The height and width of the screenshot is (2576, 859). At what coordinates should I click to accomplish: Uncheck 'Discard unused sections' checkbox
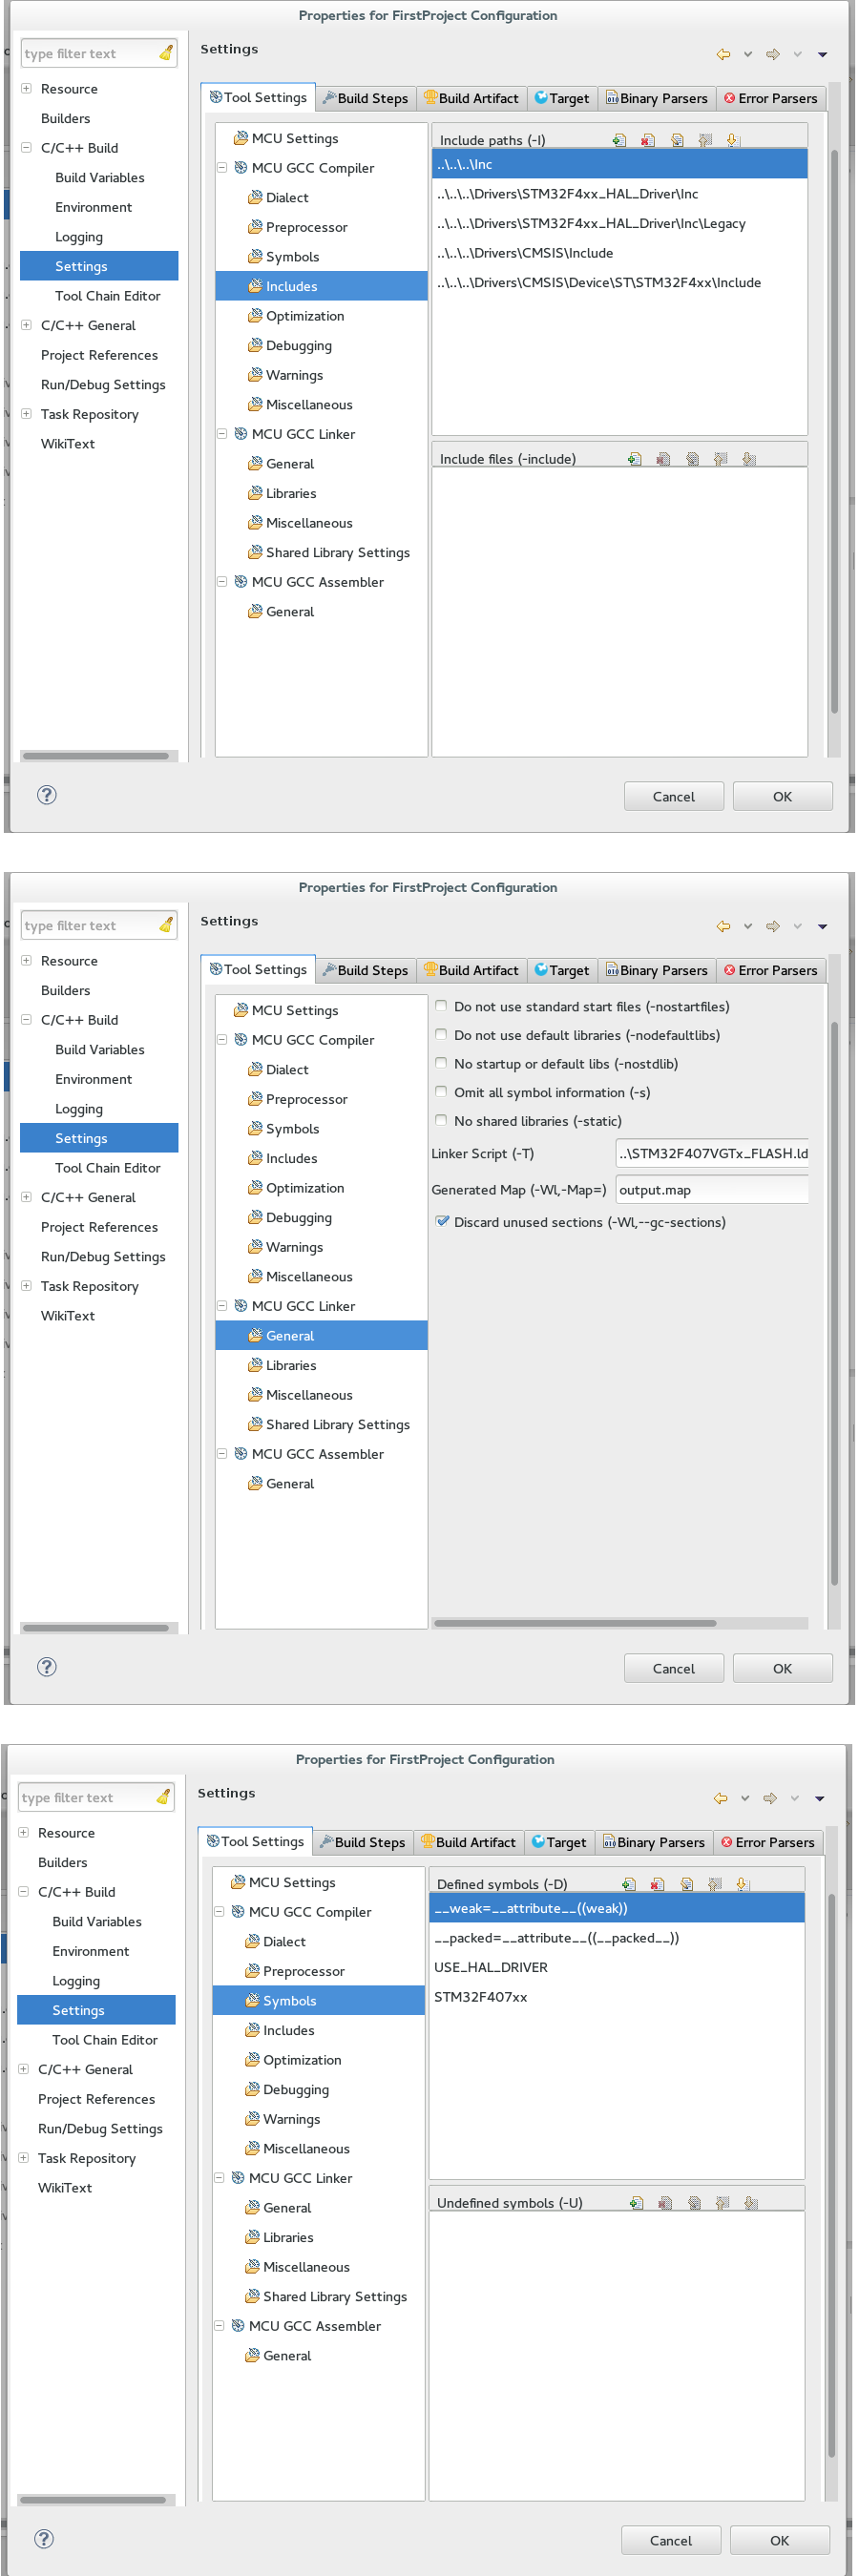point(441,1221)
